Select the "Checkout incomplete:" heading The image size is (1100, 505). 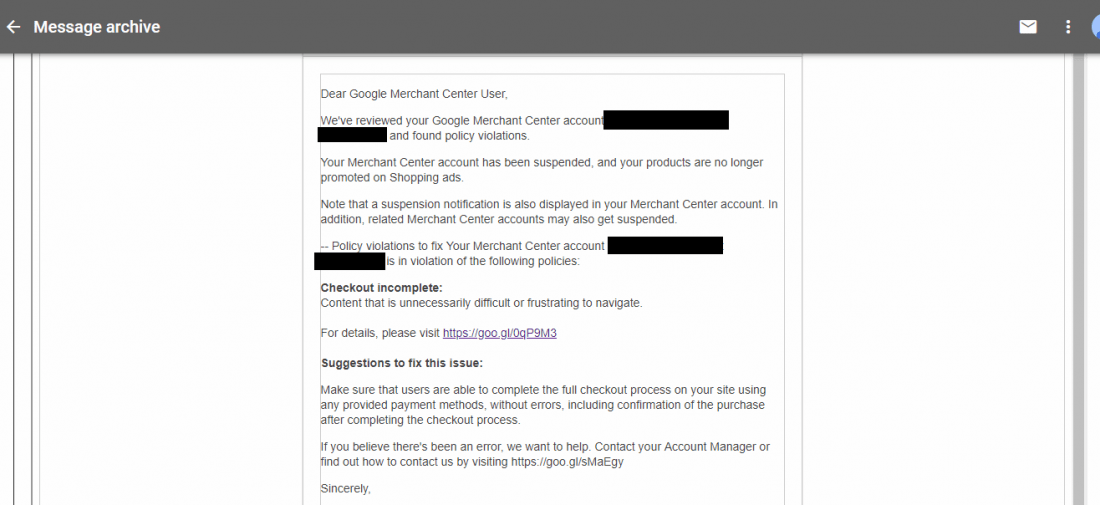point(382,288)
